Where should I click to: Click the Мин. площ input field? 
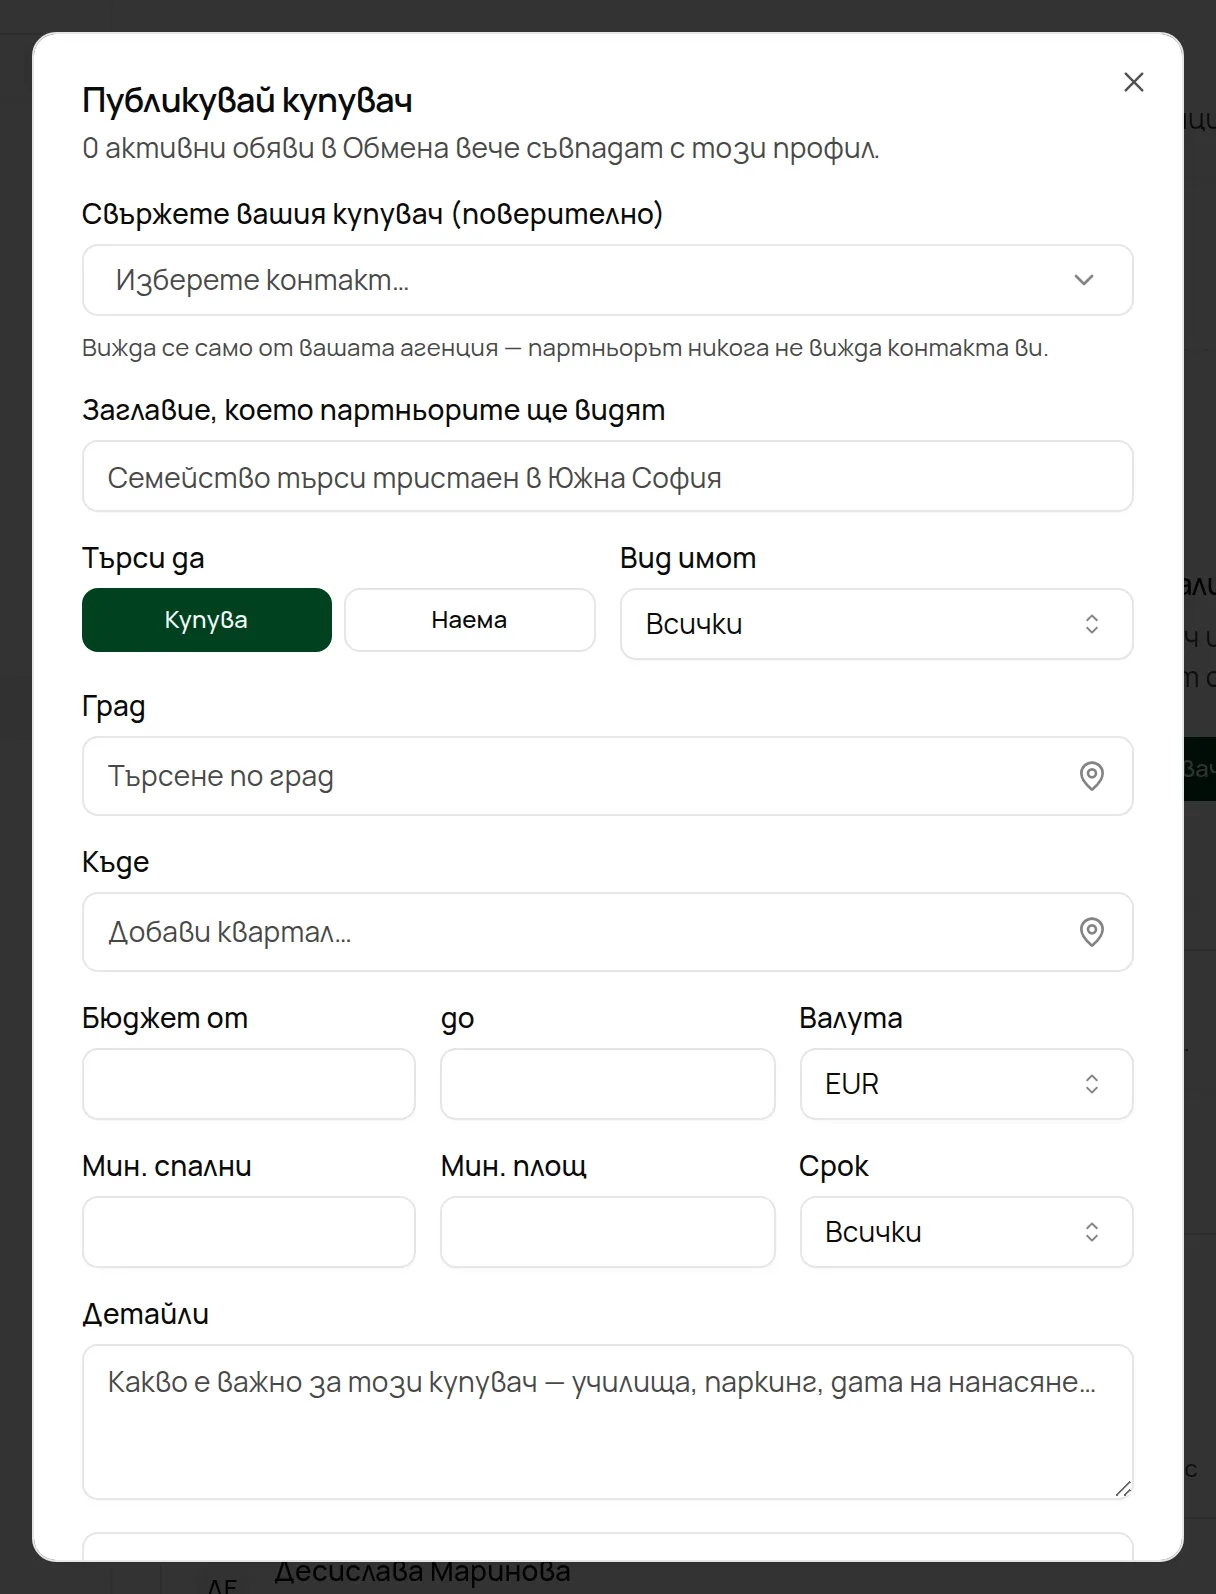tap(608, 1232)
